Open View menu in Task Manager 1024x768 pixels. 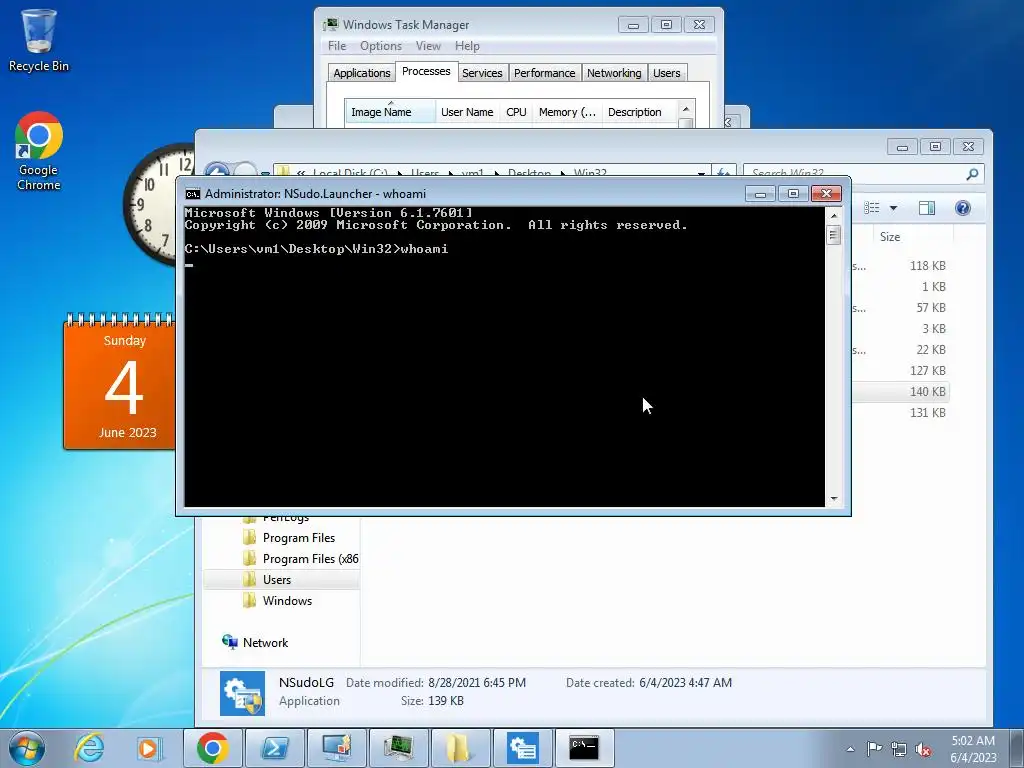click(428, 46)
